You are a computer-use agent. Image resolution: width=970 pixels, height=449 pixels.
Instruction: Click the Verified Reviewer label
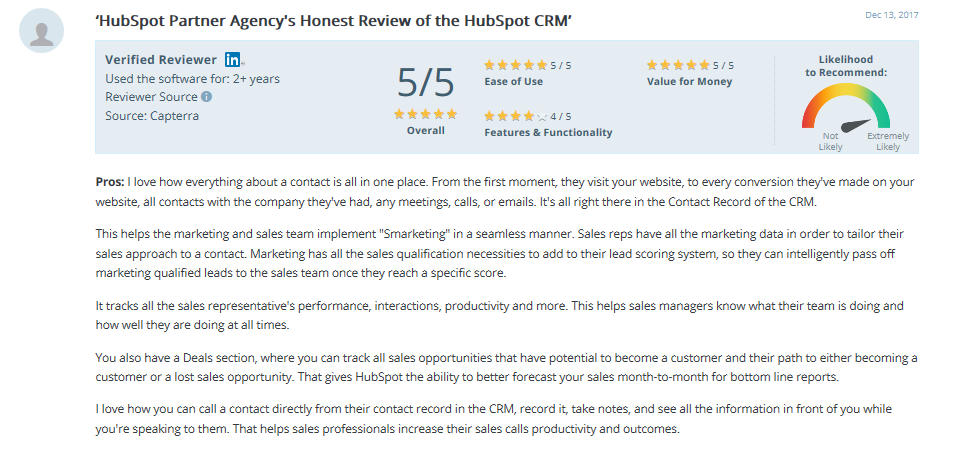click(161, 60)
